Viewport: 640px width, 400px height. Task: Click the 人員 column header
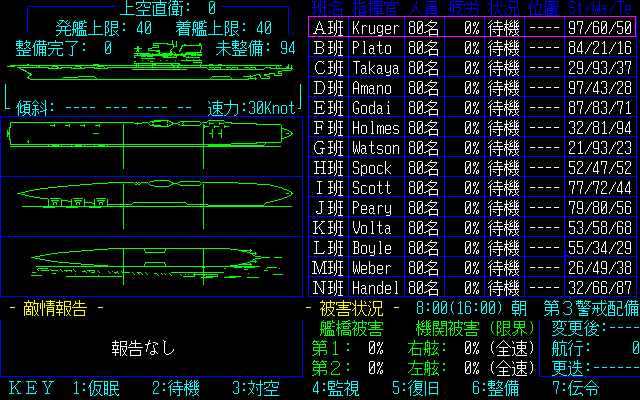[x=423, y=8]
